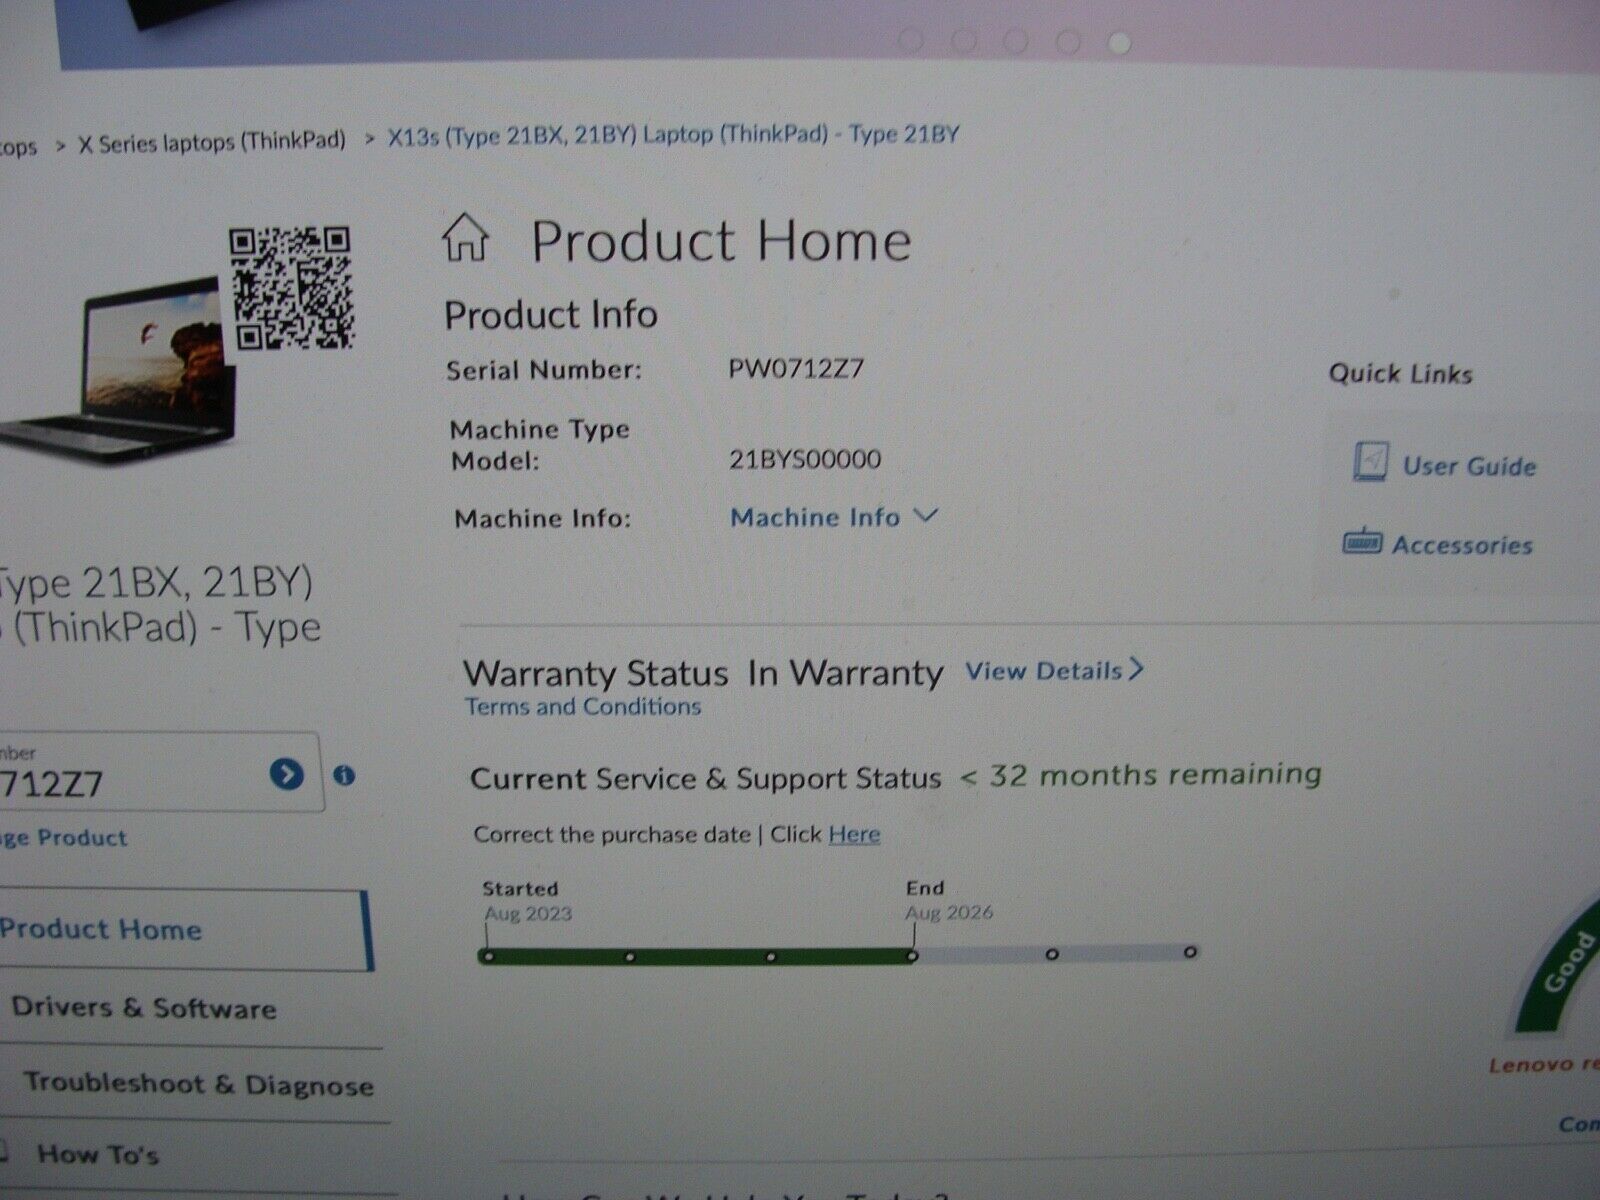Viewport: 1600px width, 1200px height.
Task: Click warranty timeline end marker Aug 2026
Action: point(913,956)
